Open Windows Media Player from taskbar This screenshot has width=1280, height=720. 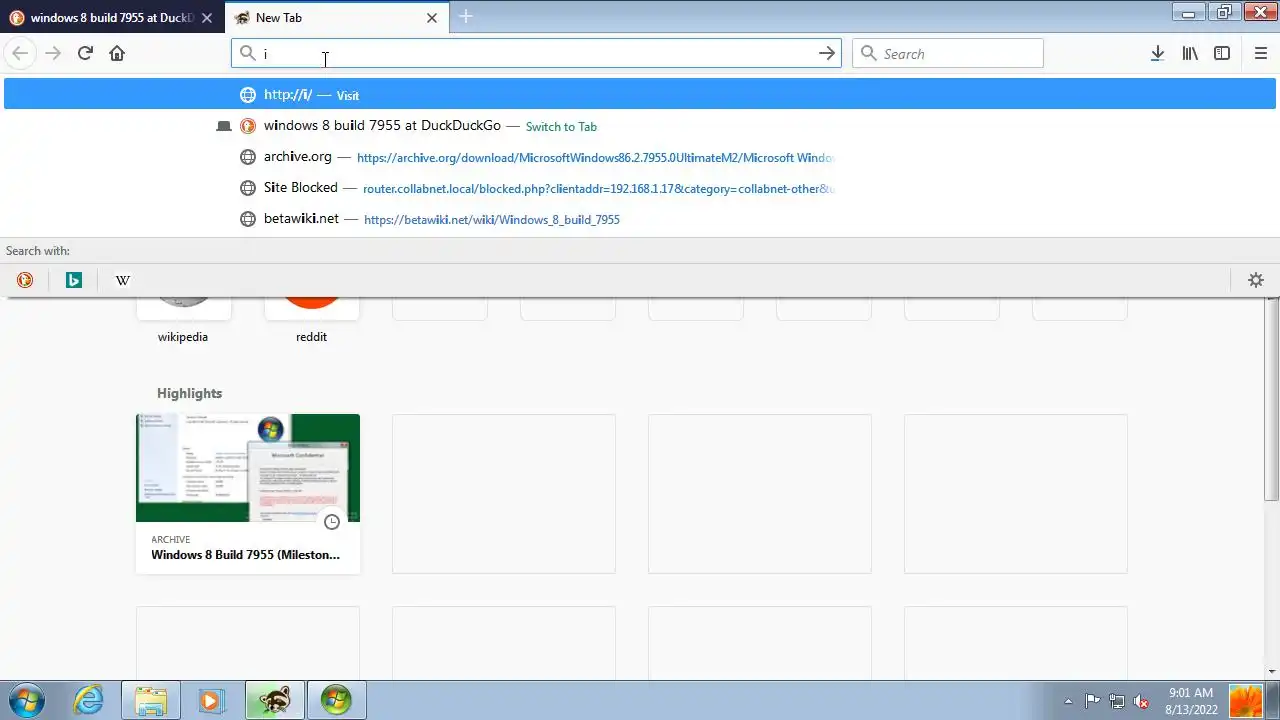click(x=212, y=700)
